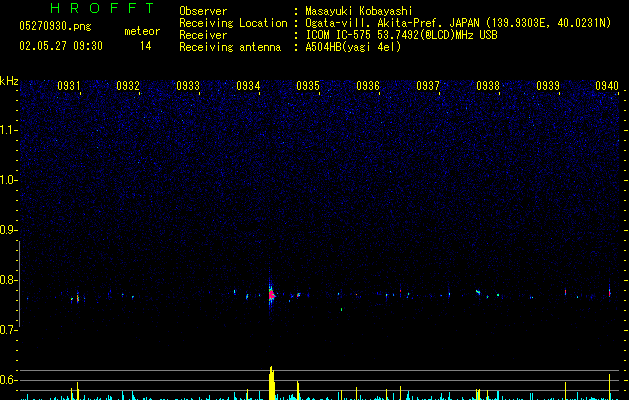
Task: Click the Receiving Location label
Action: (233, 23)
